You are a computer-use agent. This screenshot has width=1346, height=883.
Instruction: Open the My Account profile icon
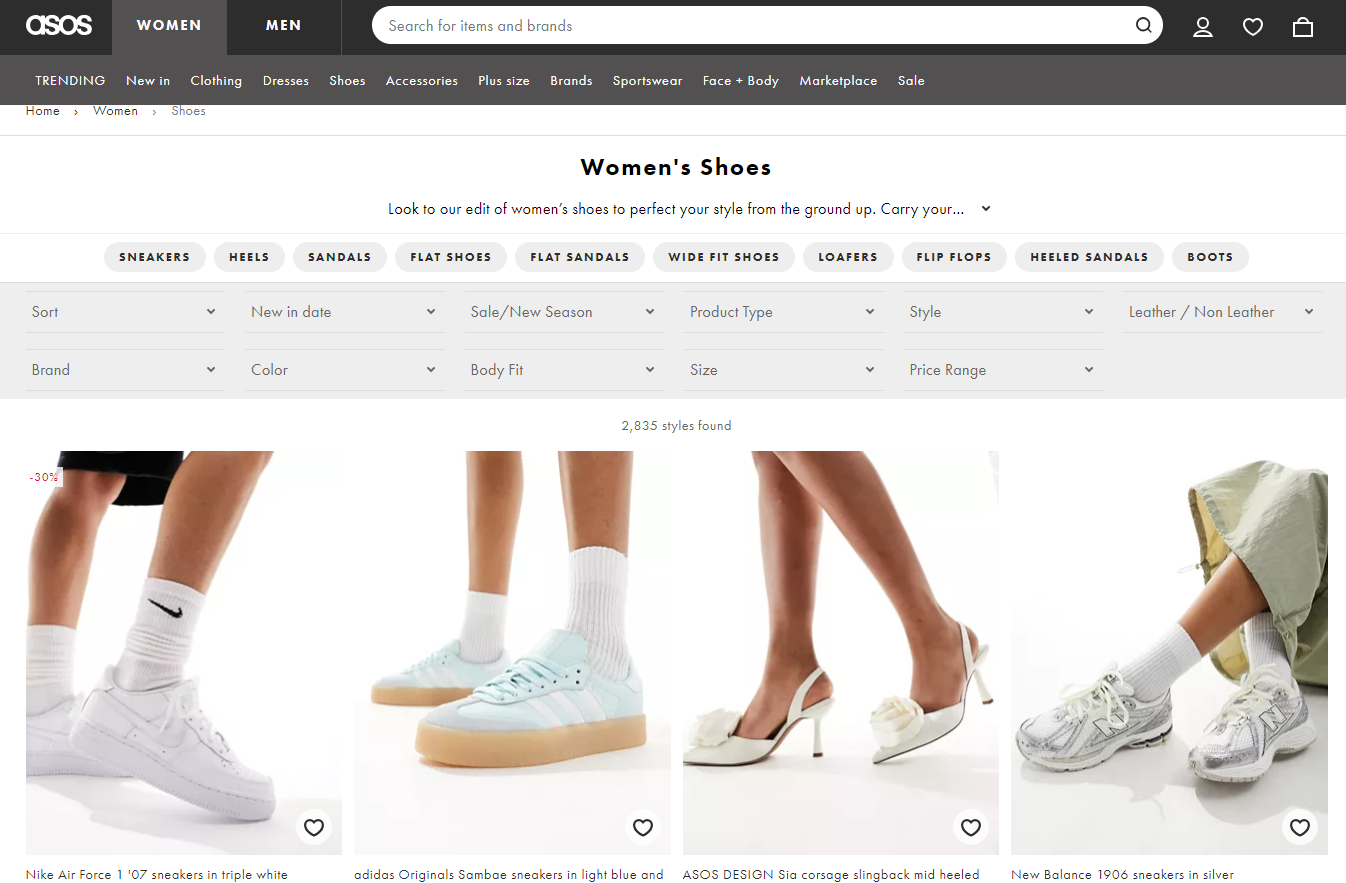(x=1203, y=27)
